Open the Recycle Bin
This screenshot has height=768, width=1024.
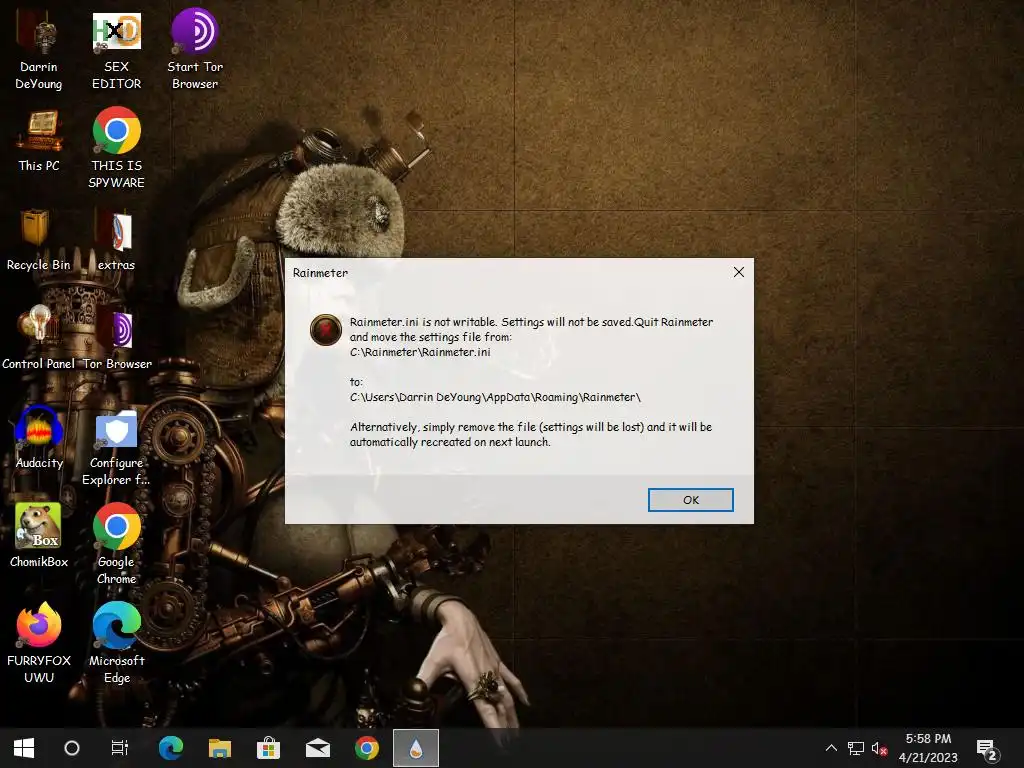[x=39, y=240]
